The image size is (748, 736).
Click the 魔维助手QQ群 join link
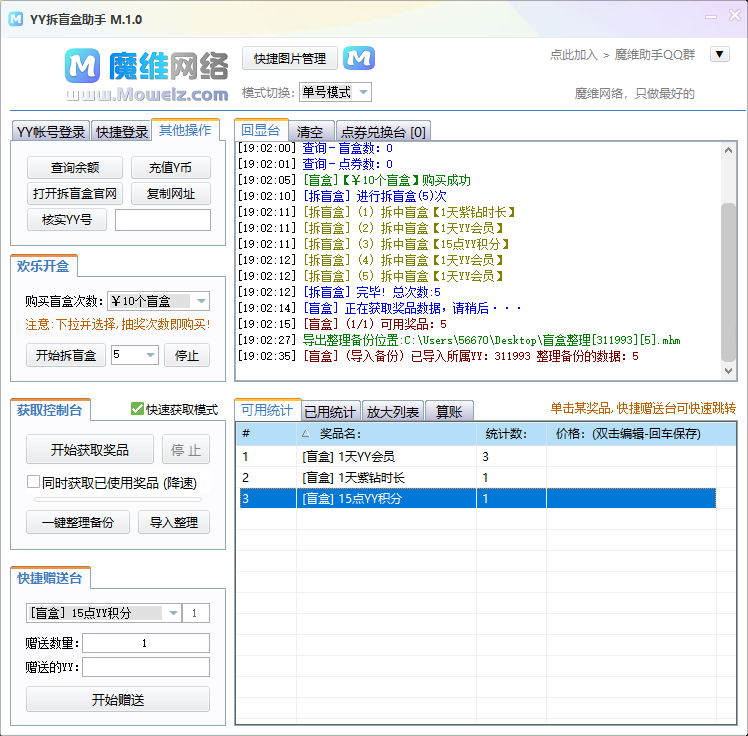654,55
